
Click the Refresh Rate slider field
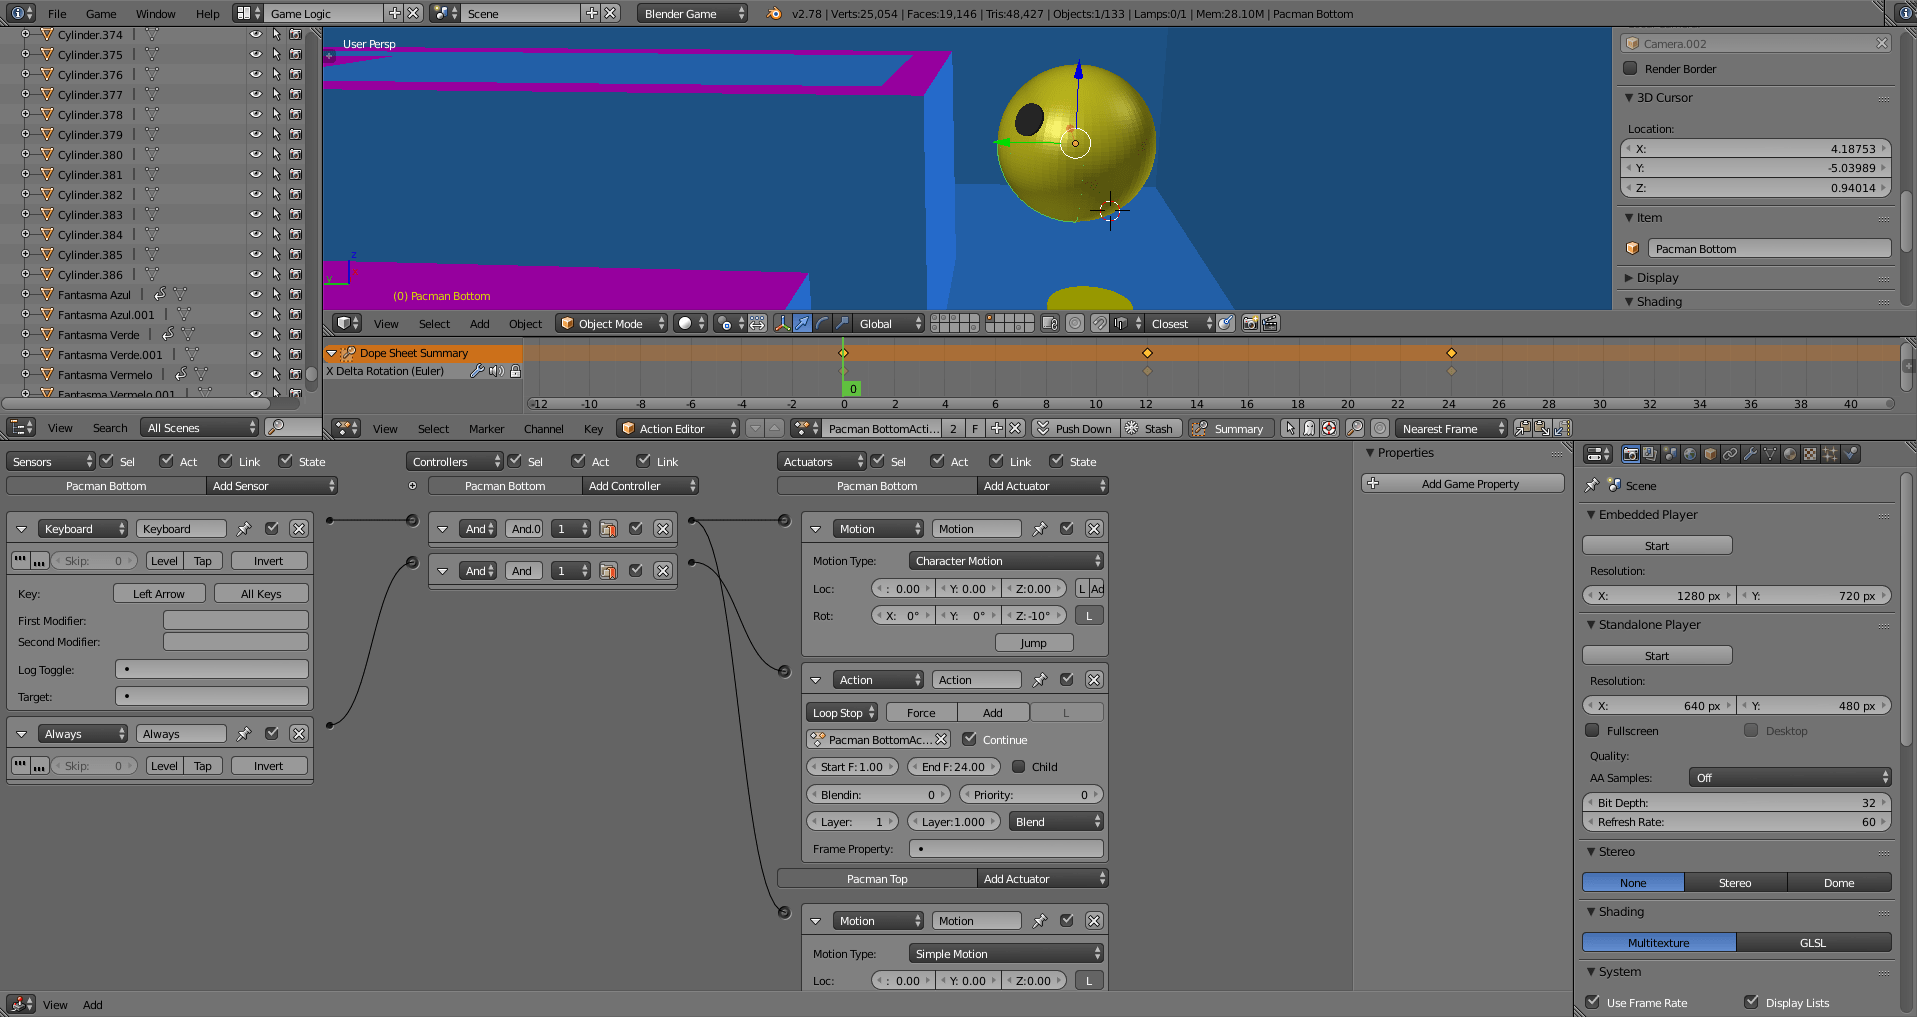click(x=1736, y=821)
